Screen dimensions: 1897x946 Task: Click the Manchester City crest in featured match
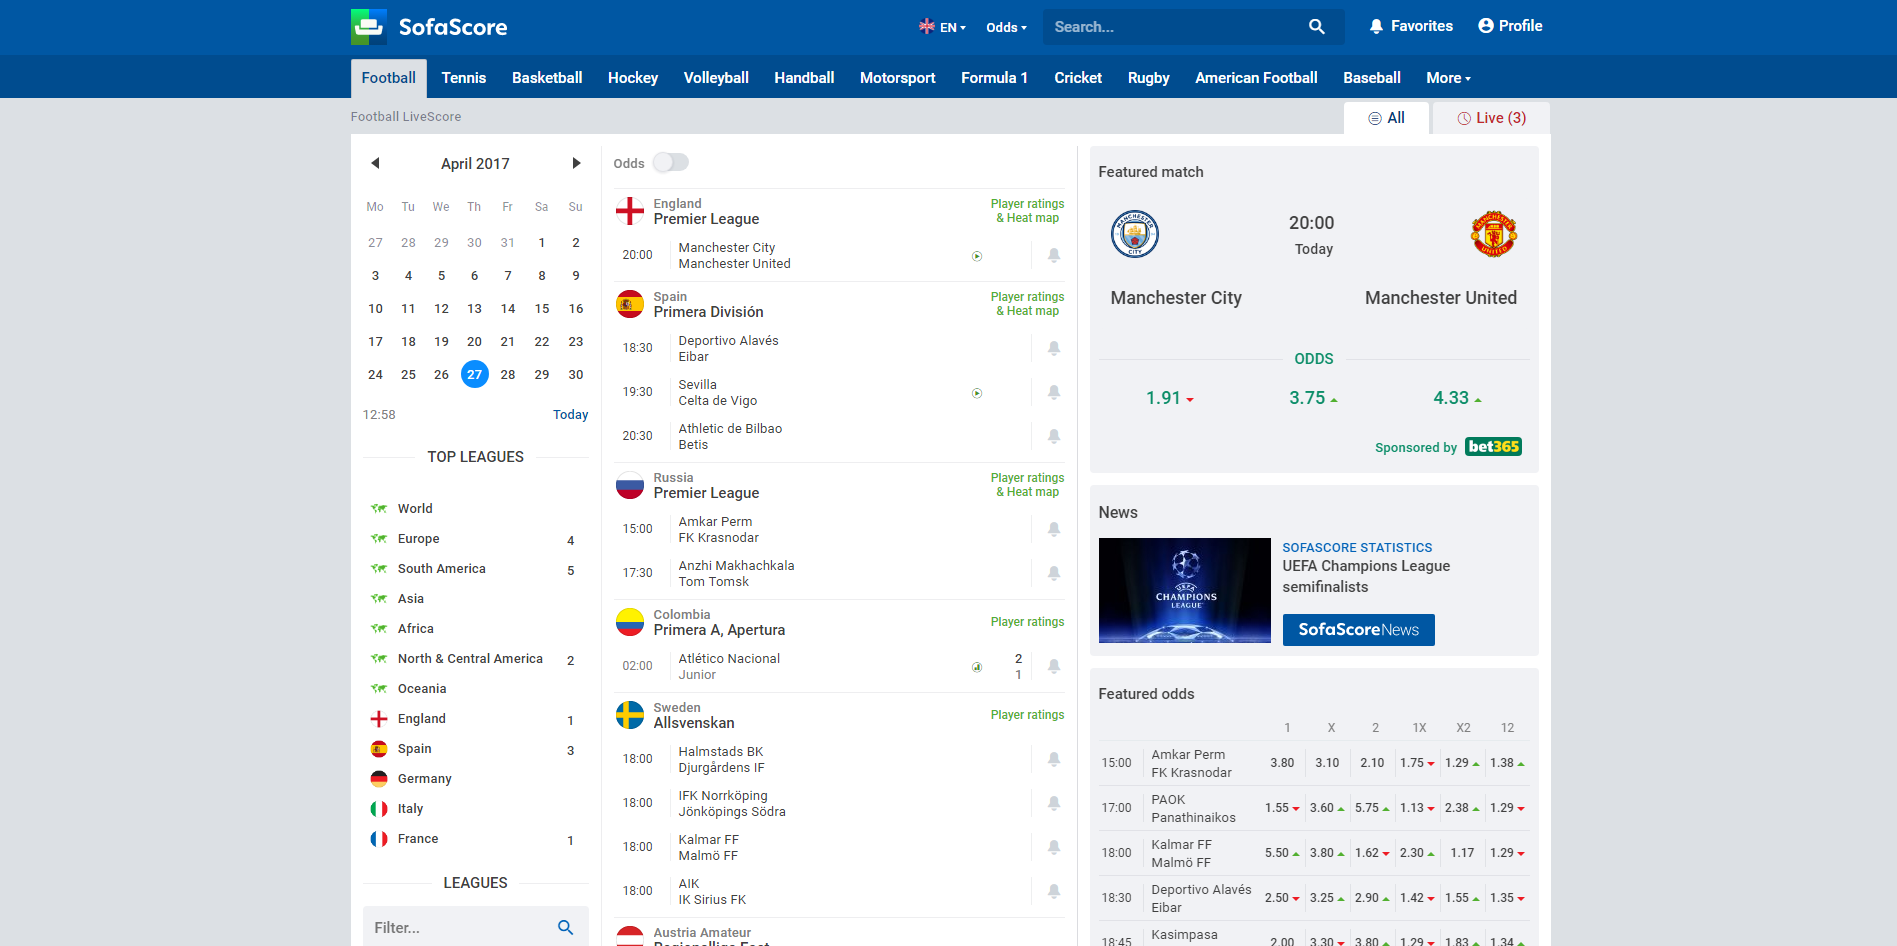coord(1134,234)
